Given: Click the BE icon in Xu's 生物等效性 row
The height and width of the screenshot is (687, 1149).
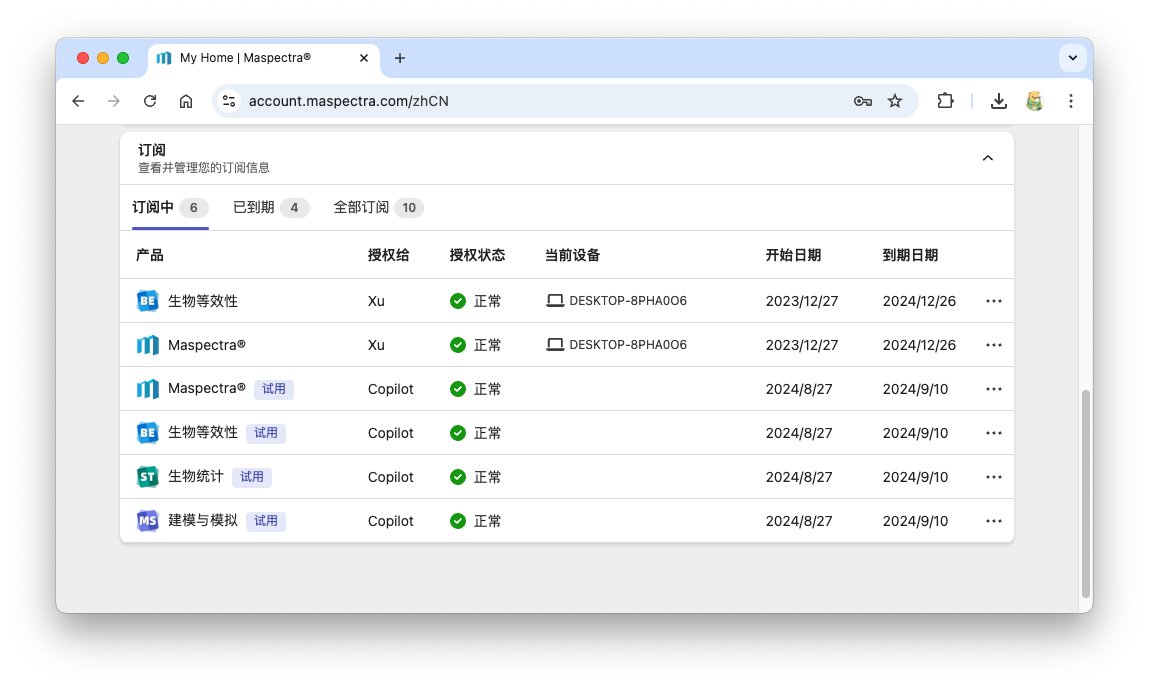Looking at the screenshot, I should (x=147, y=301).
